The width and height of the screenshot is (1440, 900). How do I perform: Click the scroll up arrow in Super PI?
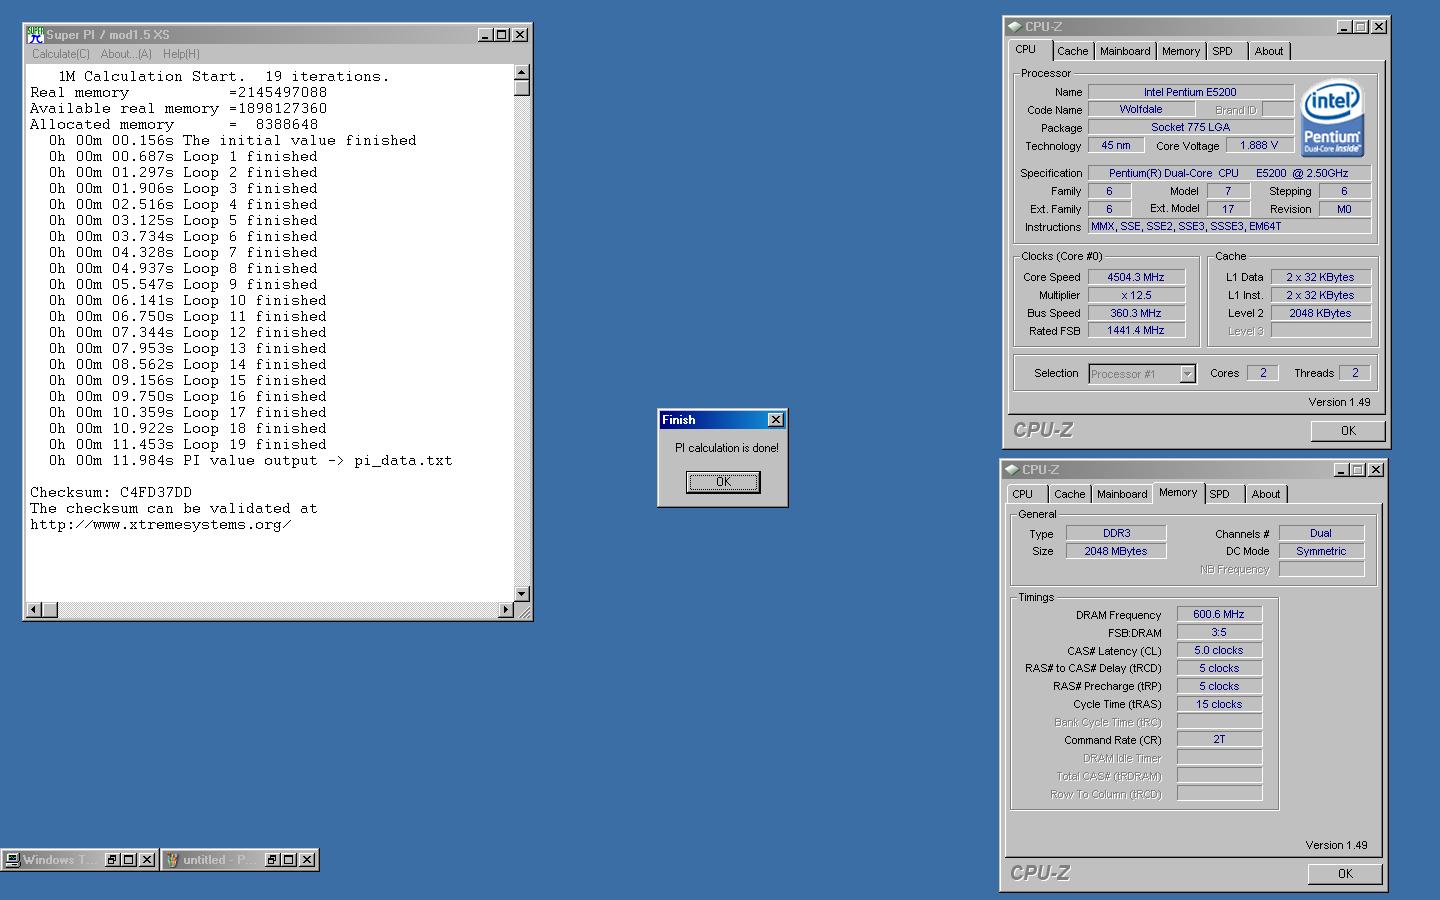[521, 72]
